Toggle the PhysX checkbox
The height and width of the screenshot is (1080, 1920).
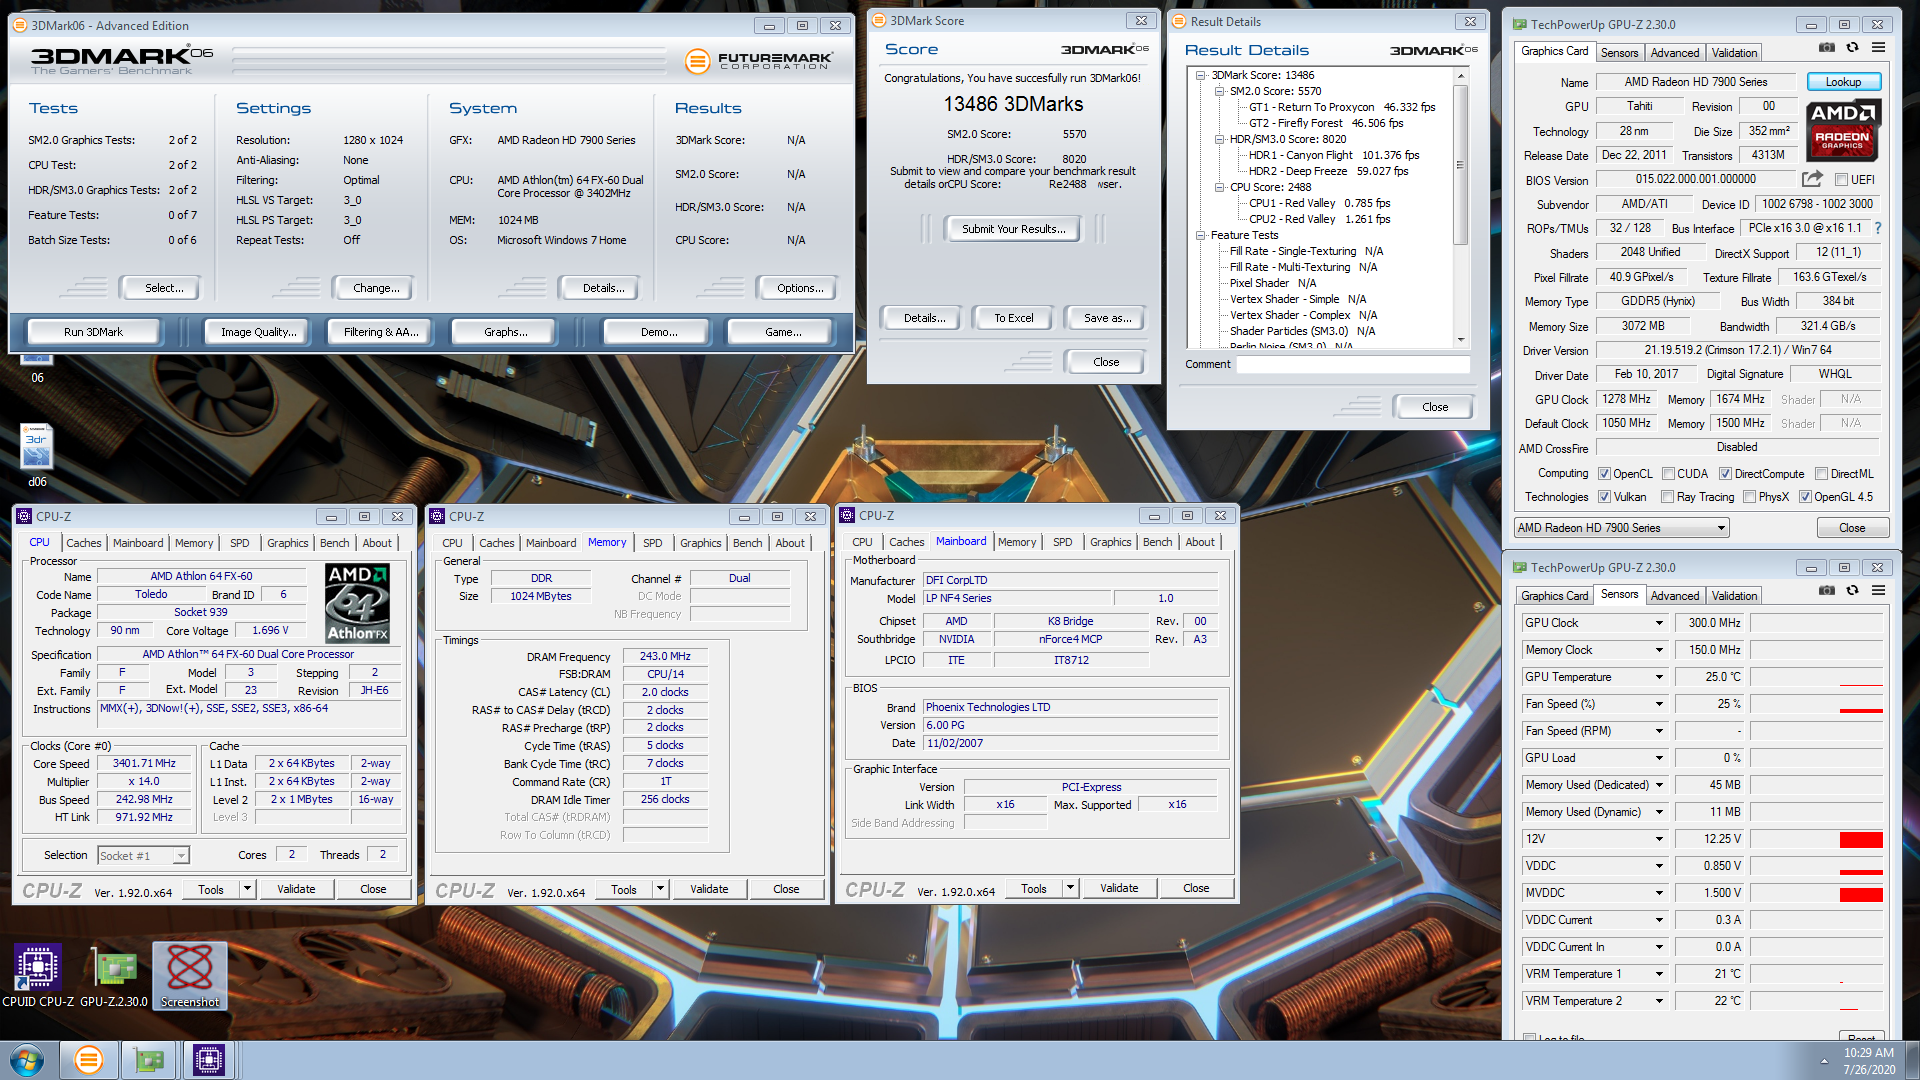click(1749, 497)
